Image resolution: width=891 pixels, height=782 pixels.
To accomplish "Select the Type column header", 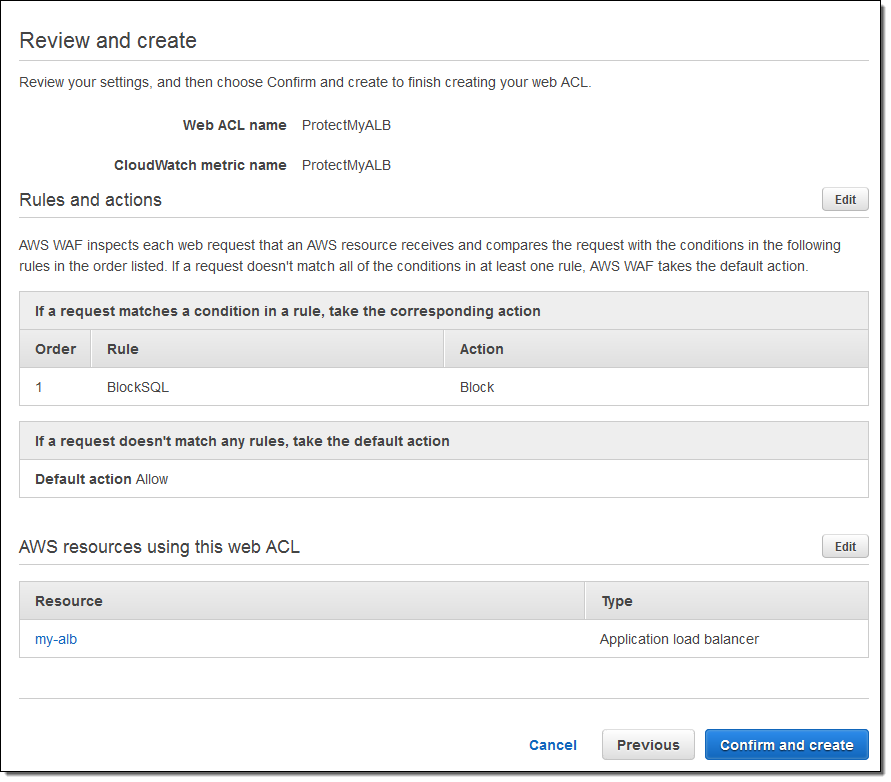I will pos(617,601).
